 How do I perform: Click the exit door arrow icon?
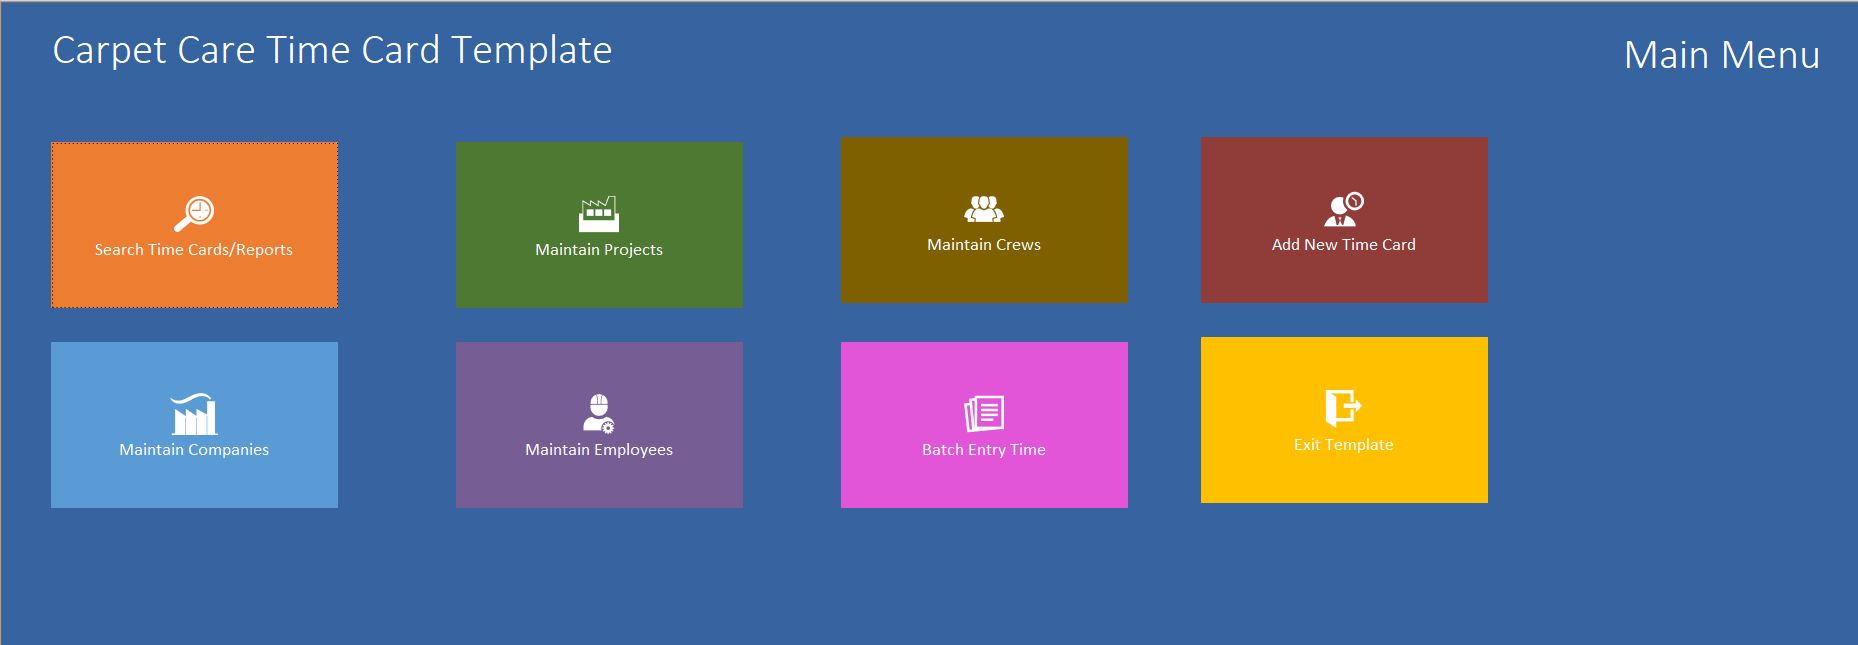[x=1343, y=408]
